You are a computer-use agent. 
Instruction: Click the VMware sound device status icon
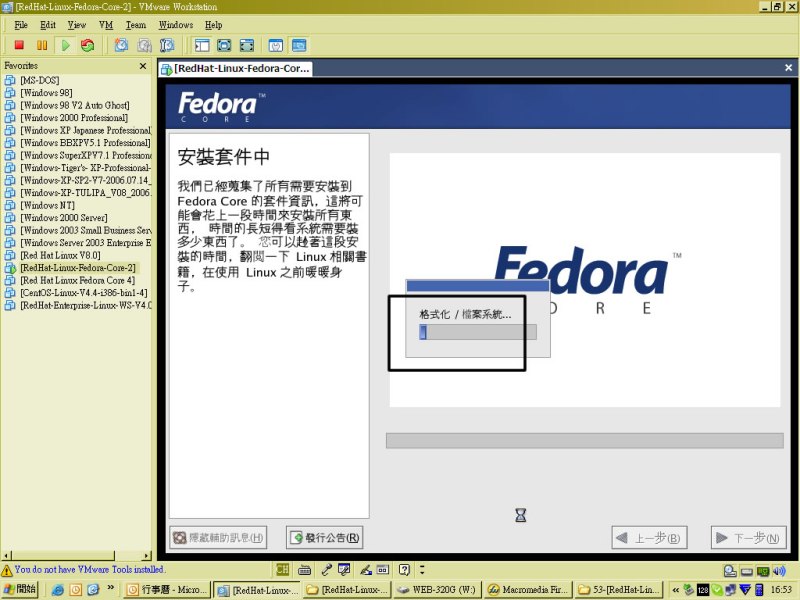(780, 571)
